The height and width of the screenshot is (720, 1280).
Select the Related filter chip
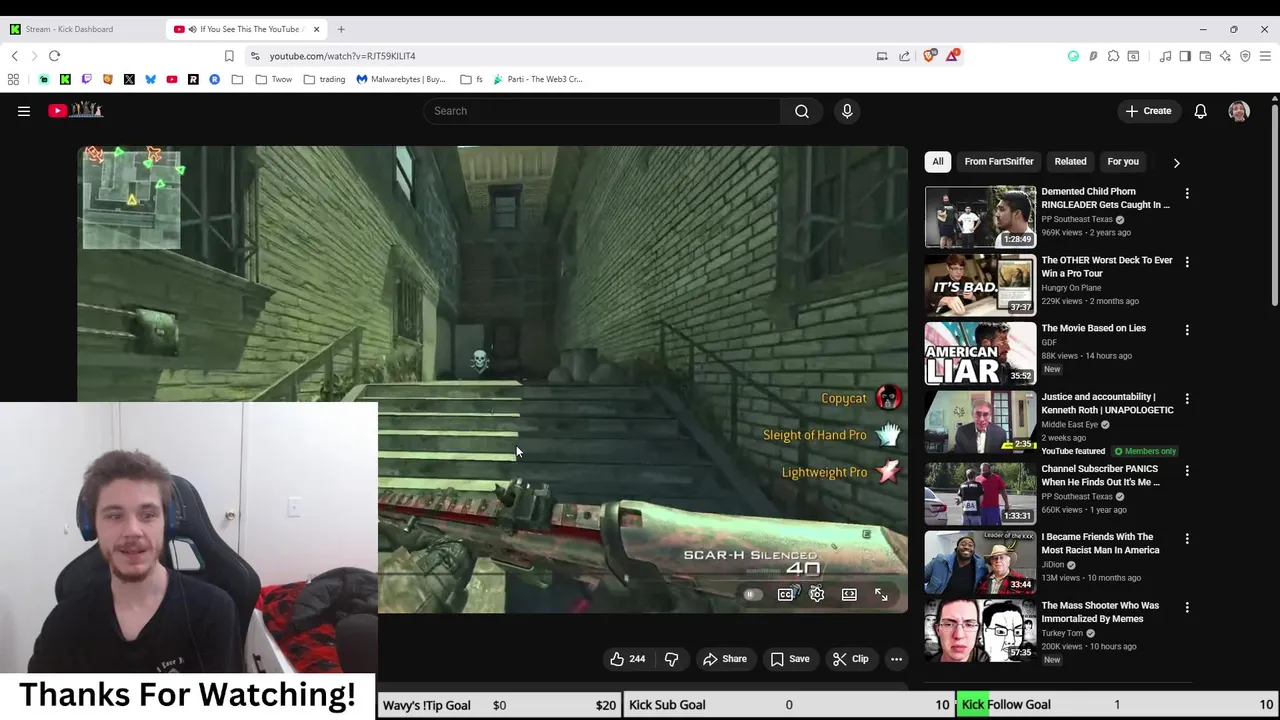pyautogui.click(x=1070, y=161)
